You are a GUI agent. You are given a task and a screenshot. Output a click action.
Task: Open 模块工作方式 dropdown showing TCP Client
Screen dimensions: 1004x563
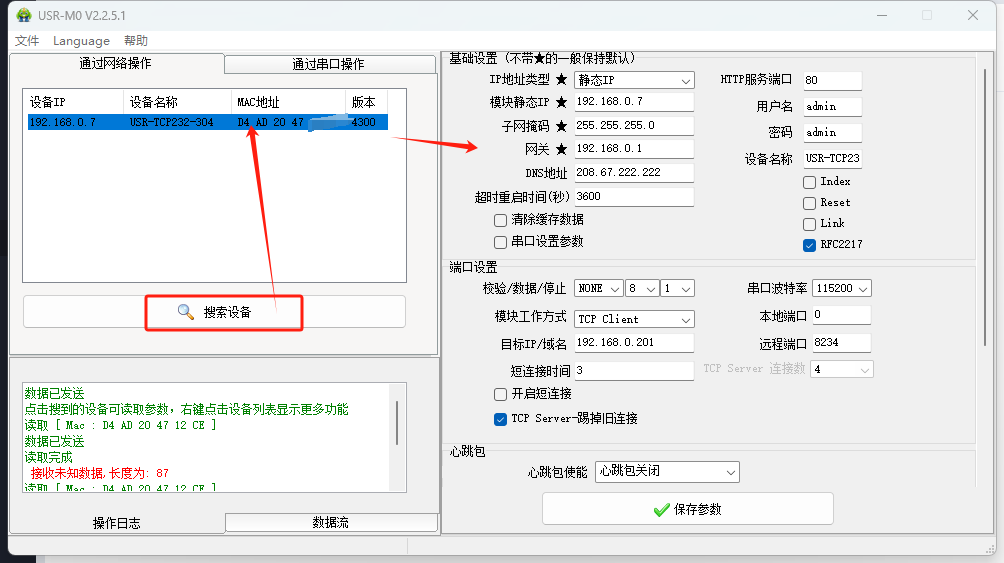click(x=634, y=319)
